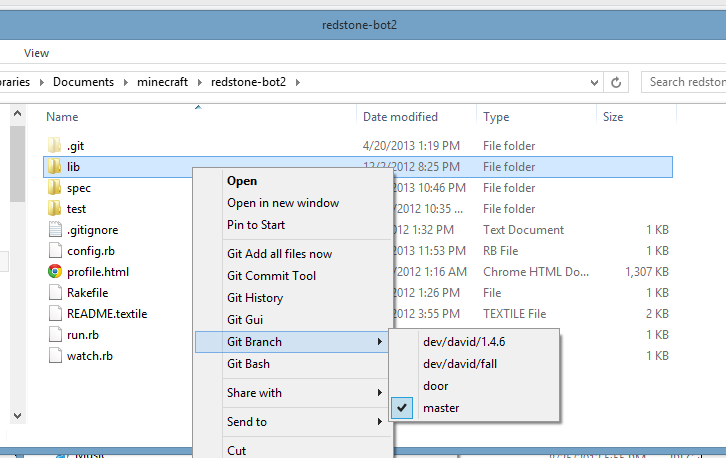Select the config.rb file name
Screen dimensions: 726x458
click(x=91, y=251)
